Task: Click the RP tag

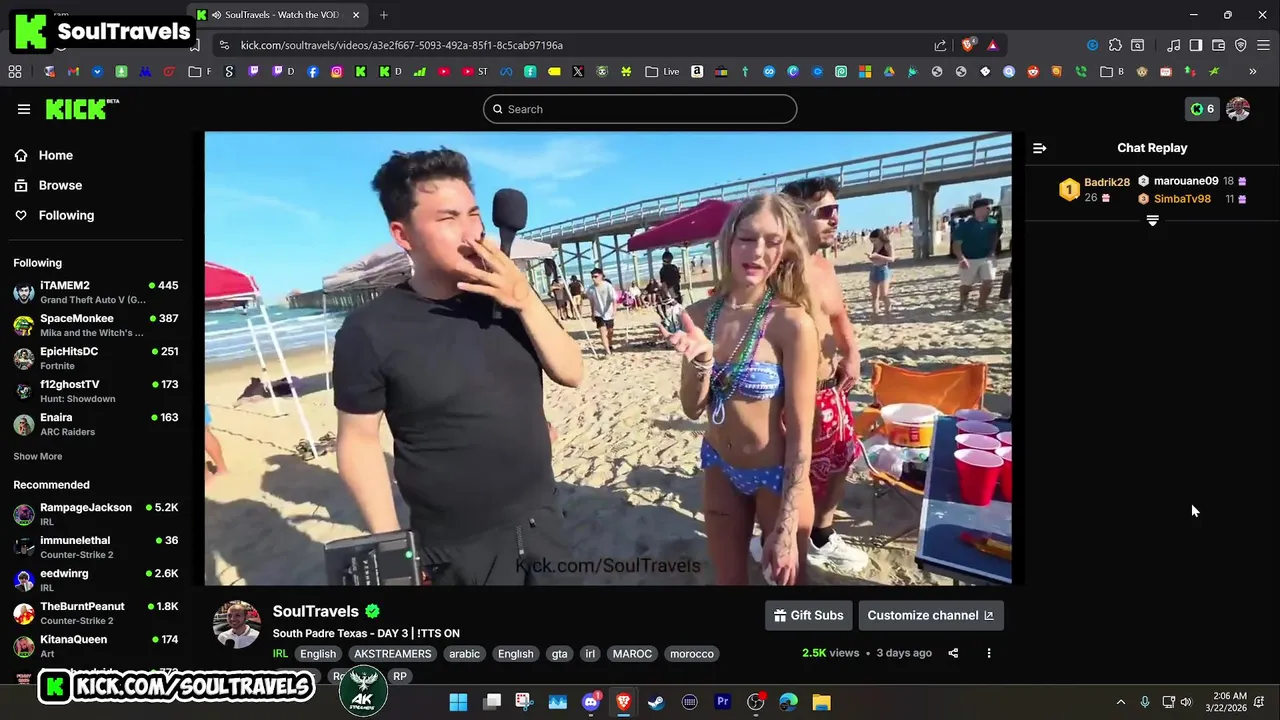Action: (400, 676)
